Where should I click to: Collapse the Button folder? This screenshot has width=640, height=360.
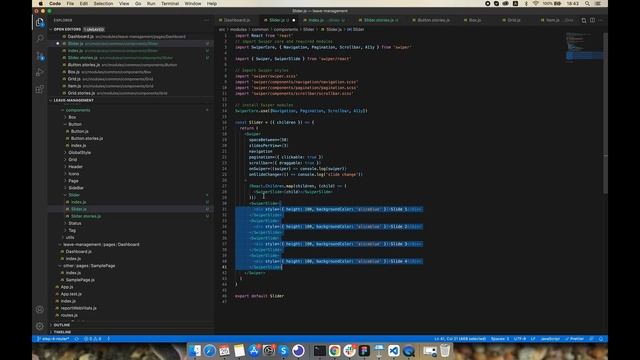(x=75, y=124)
